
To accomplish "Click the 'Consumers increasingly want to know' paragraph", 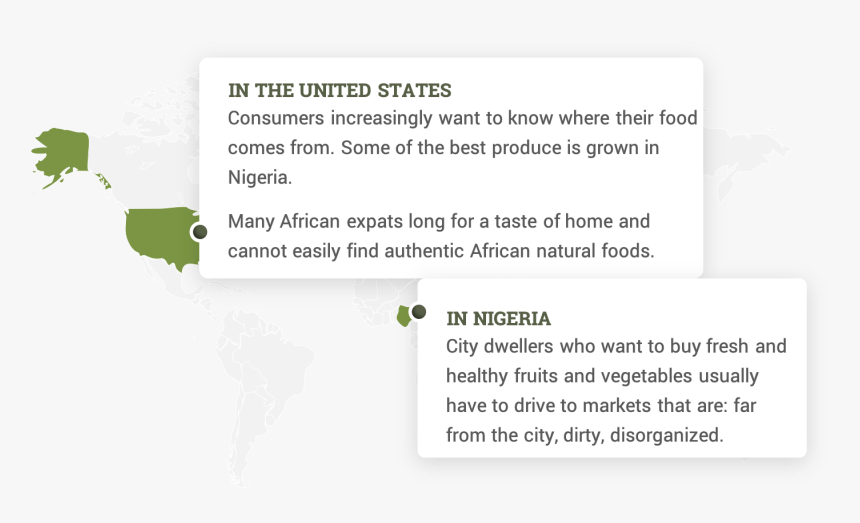I will click(x=462, y=147).
